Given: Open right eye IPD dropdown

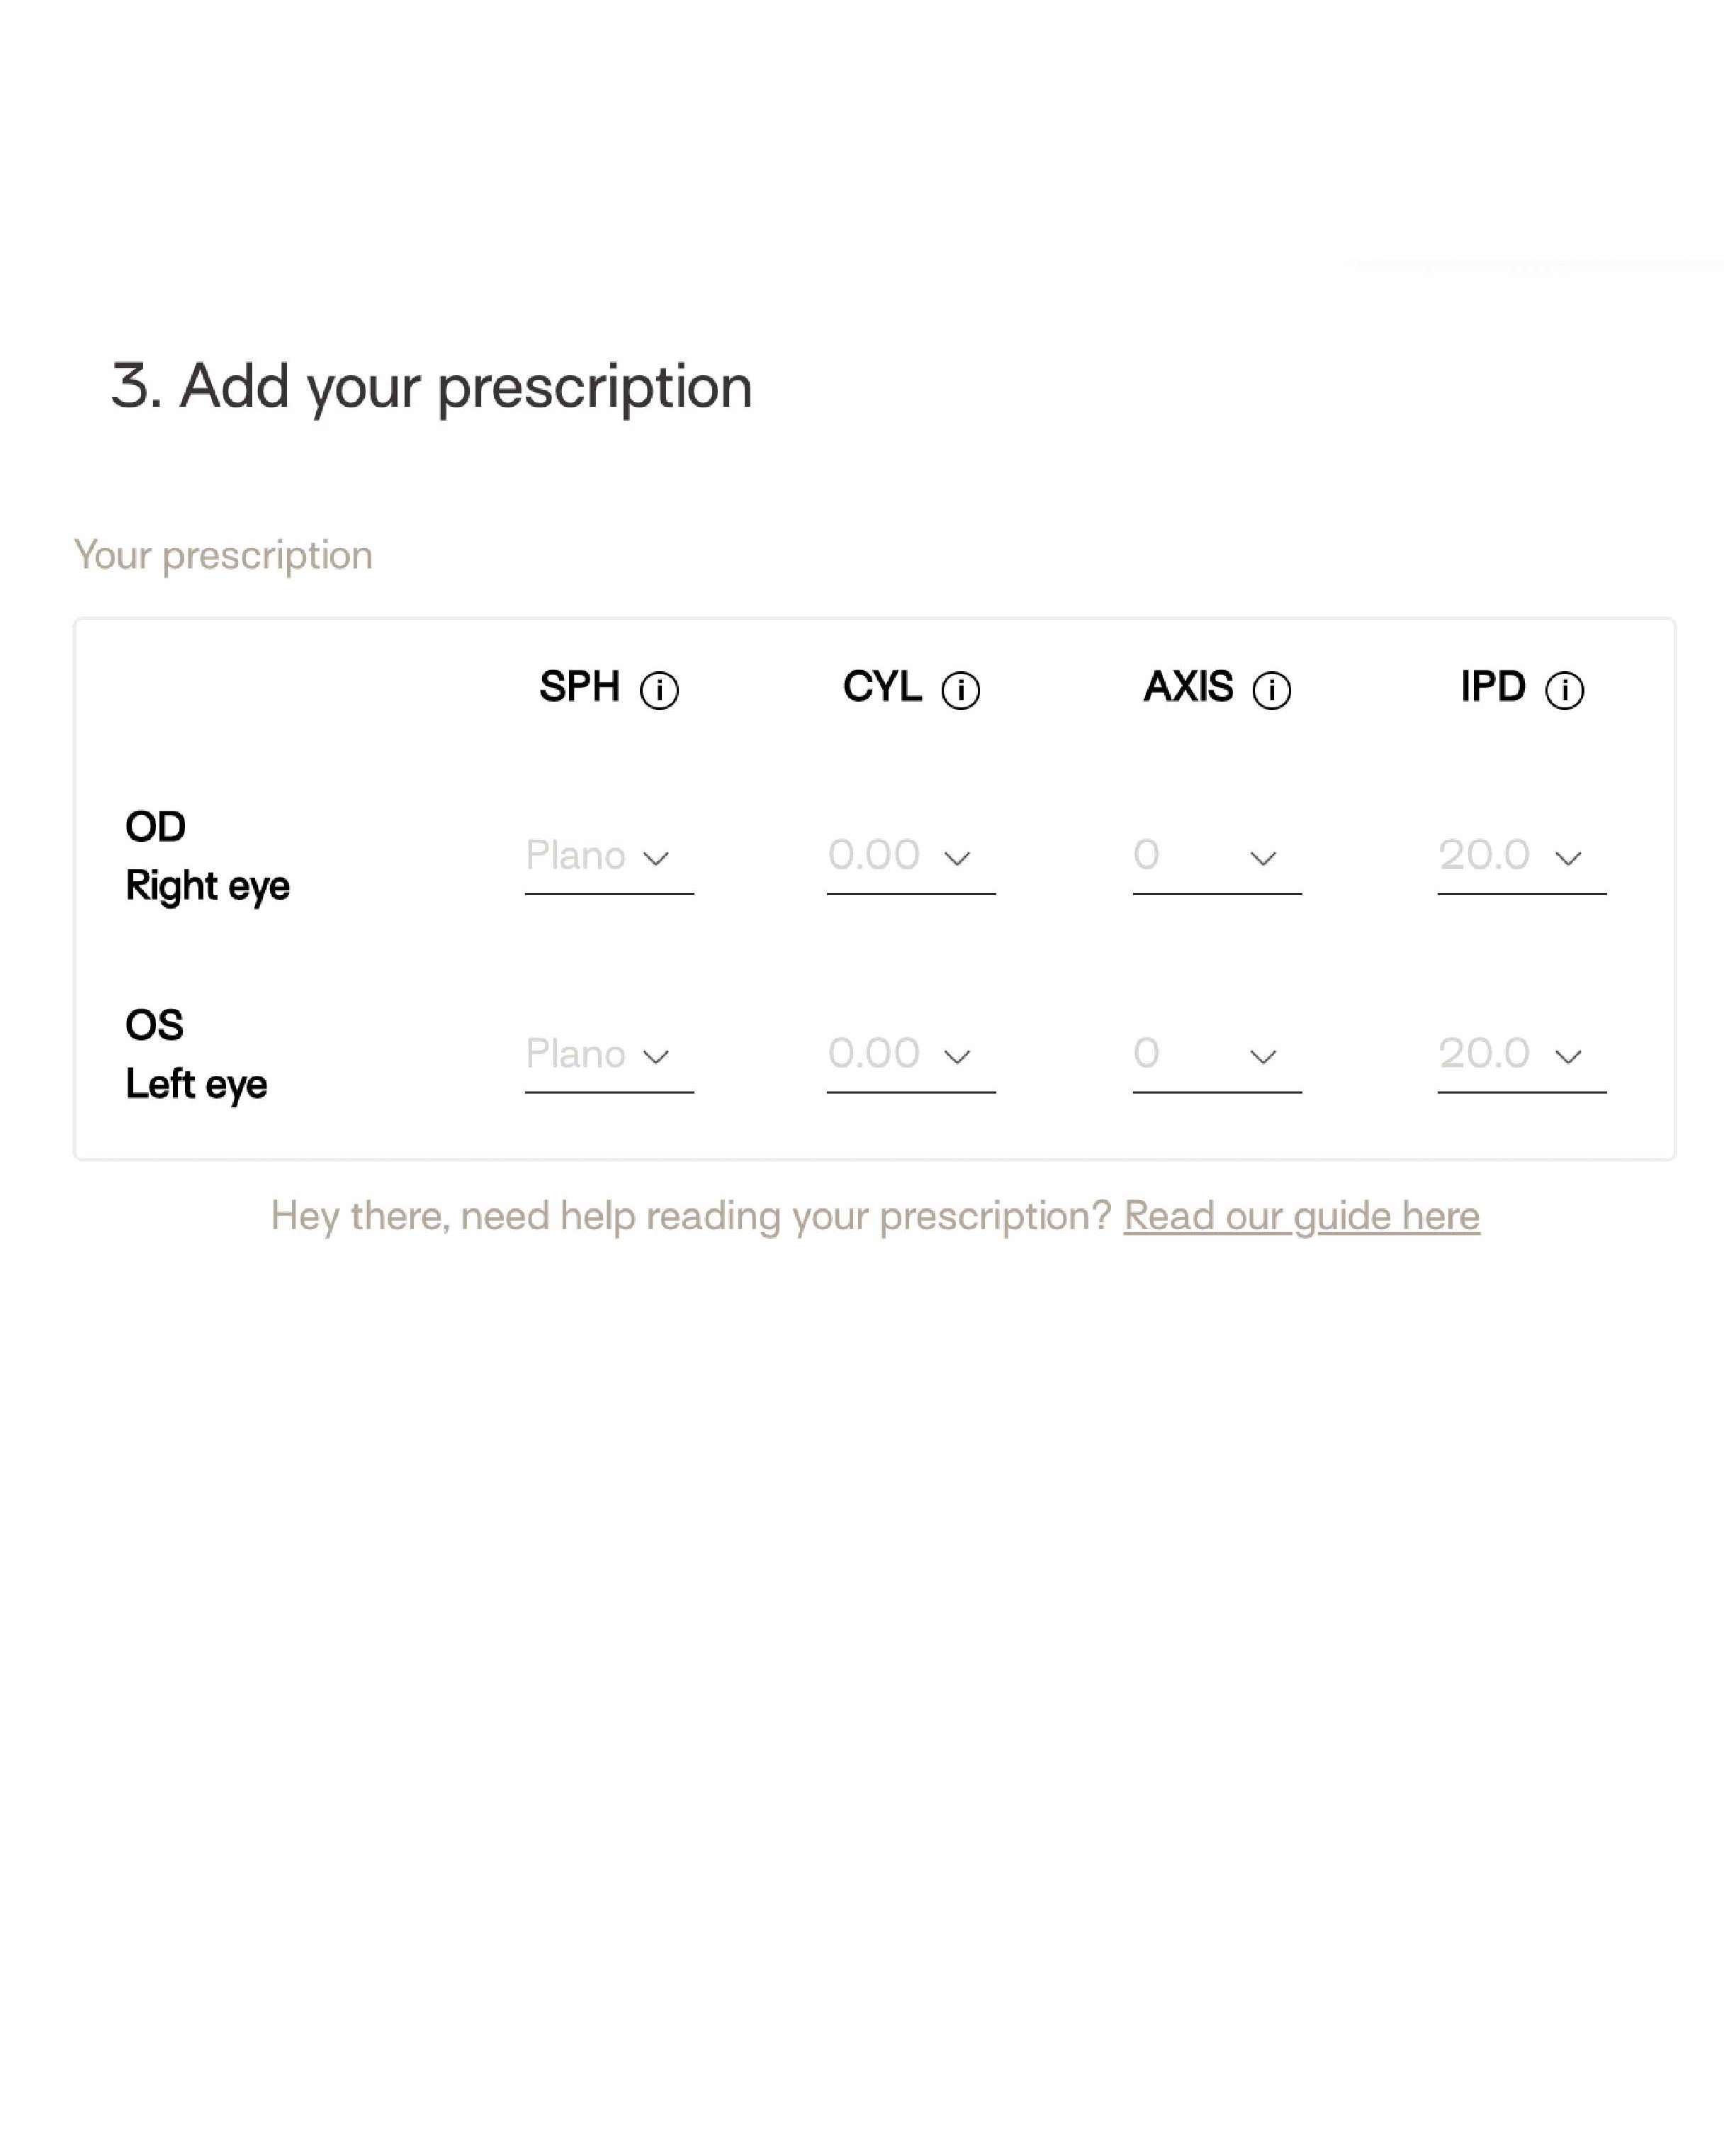Looking at the screenshot, I should (x=1521, y=857).
